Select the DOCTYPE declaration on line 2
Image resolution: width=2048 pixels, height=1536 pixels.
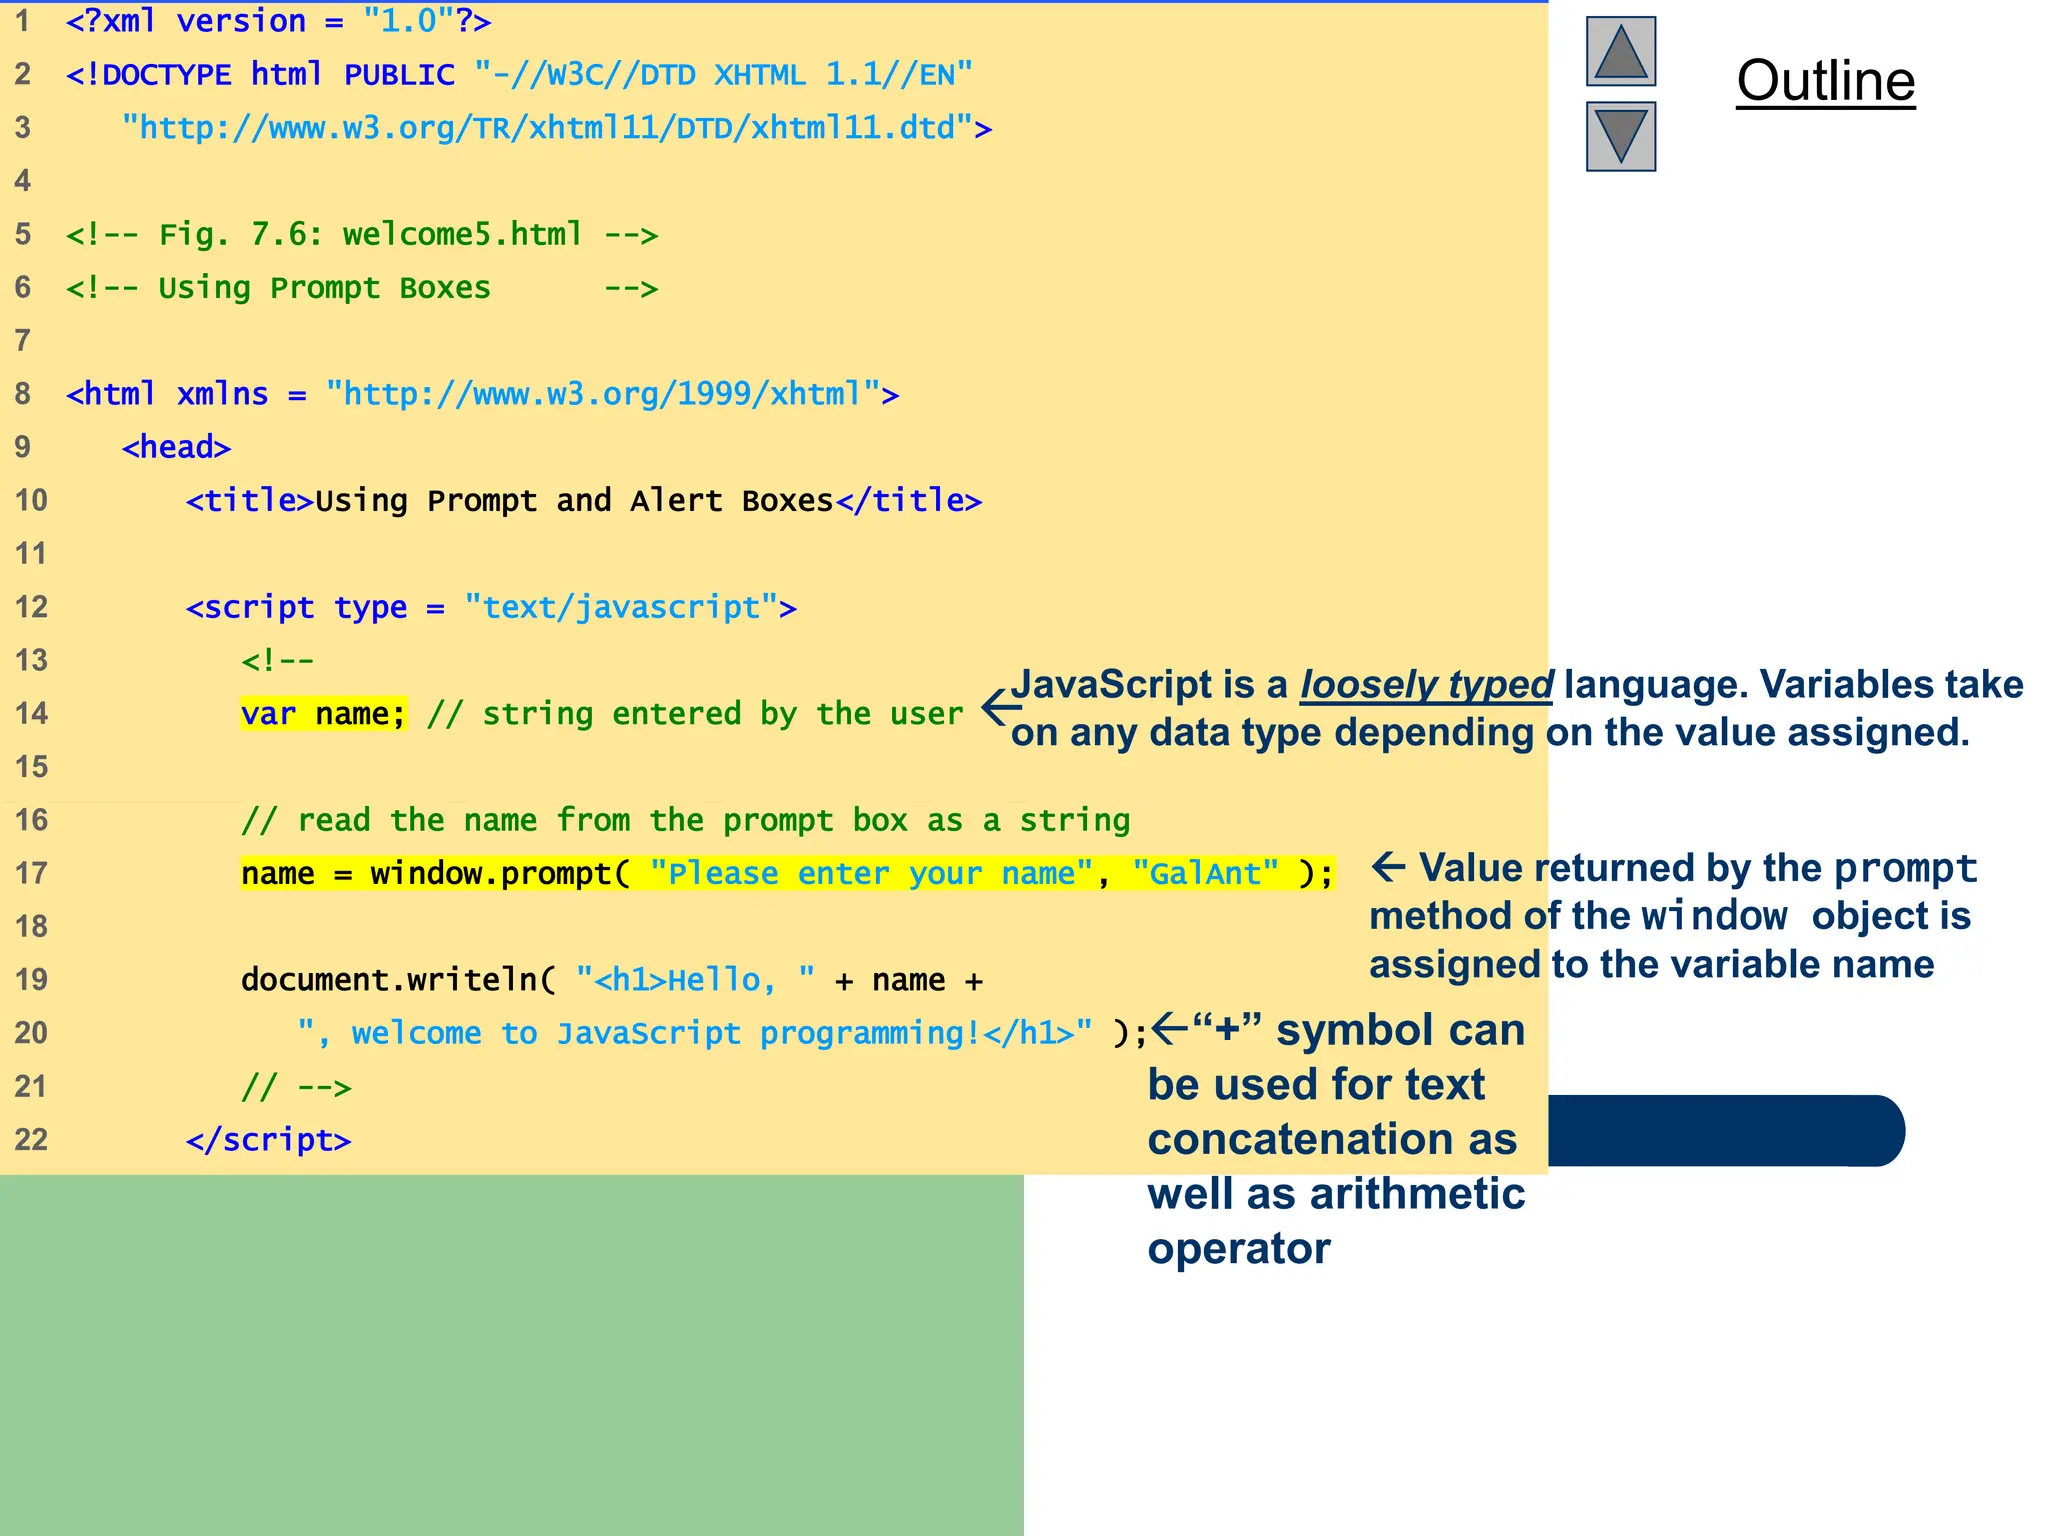tap(519, 75)
